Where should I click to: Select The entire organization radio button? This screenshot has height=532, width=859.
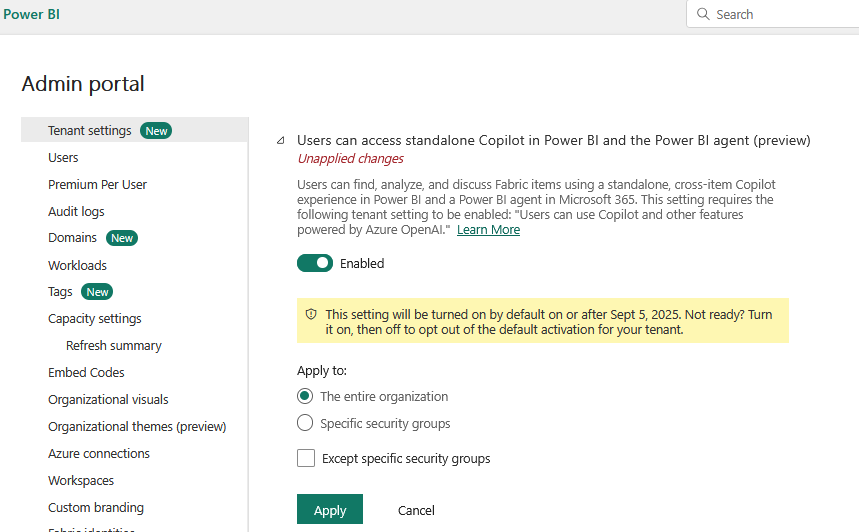[x=305, y=397]
